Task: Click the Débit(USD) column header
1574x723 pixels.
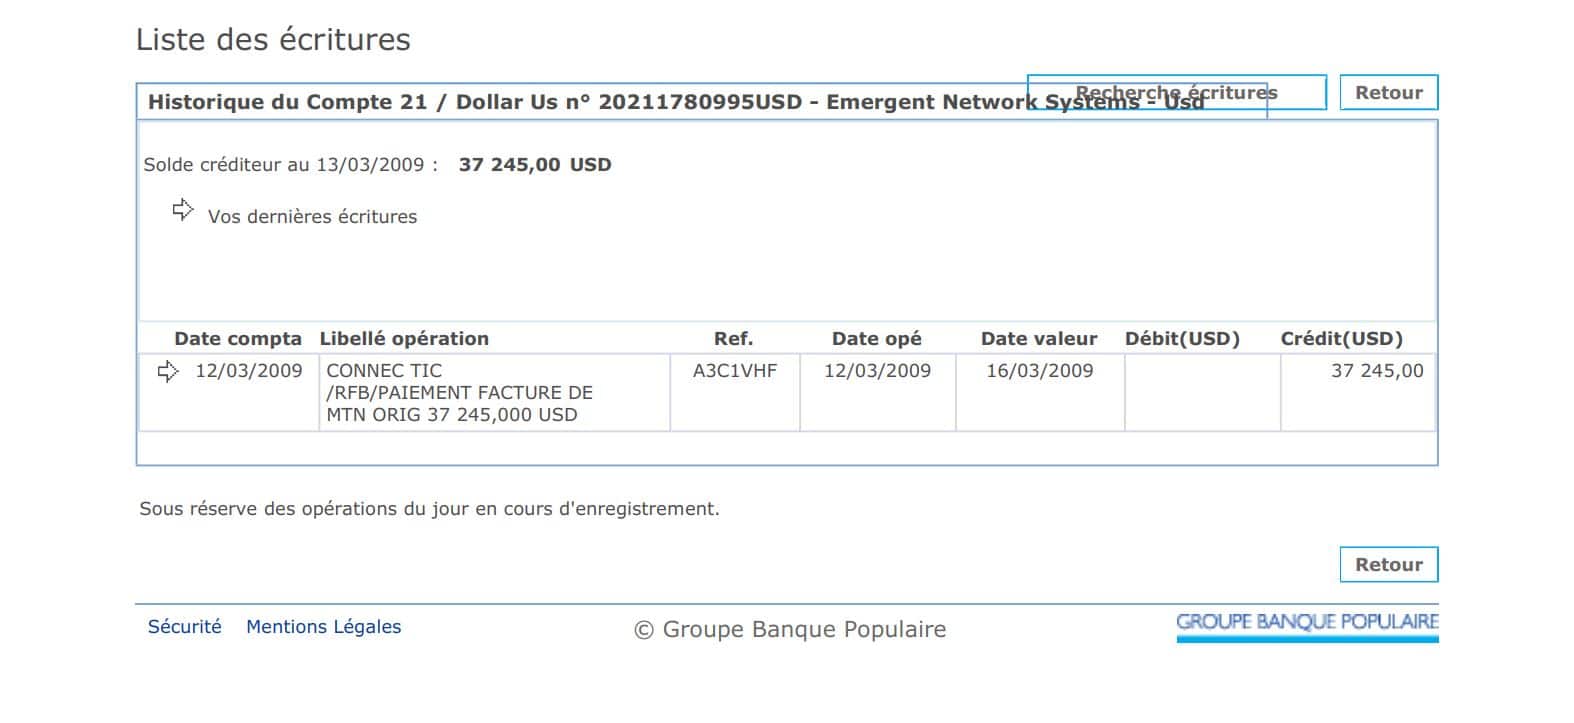Action: (1182, 339)
